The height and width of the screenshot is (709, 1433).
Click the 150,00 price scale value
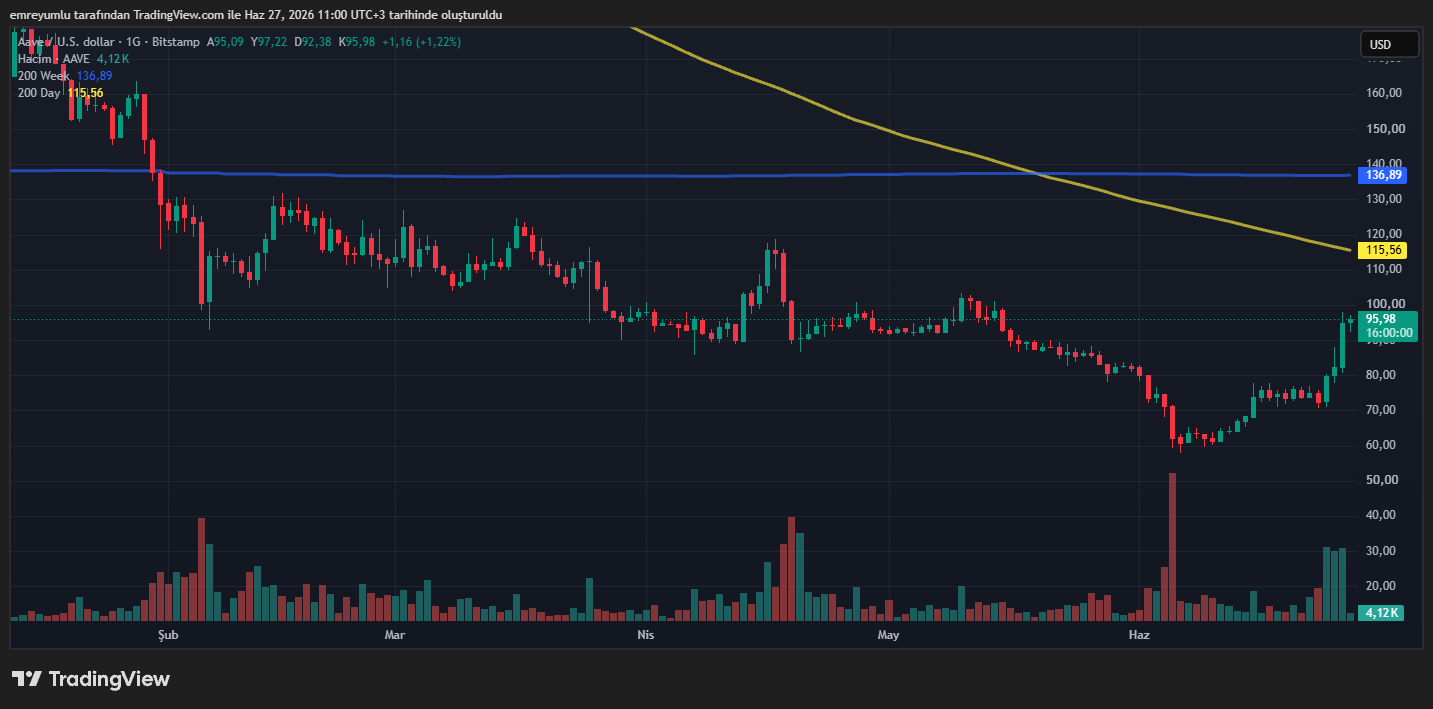click(x=1383, y=129)
